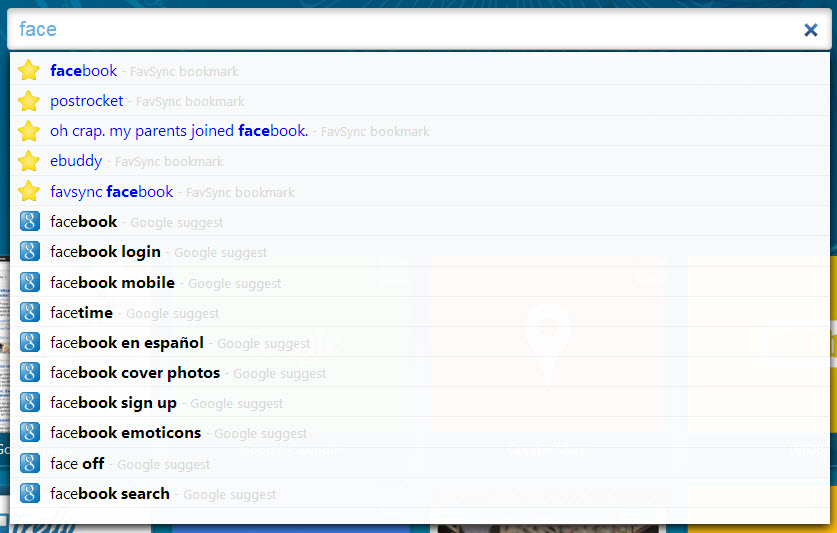Click Google icon next to facebook emoticons
Screen dimensions: 837x533
[29, 433]
